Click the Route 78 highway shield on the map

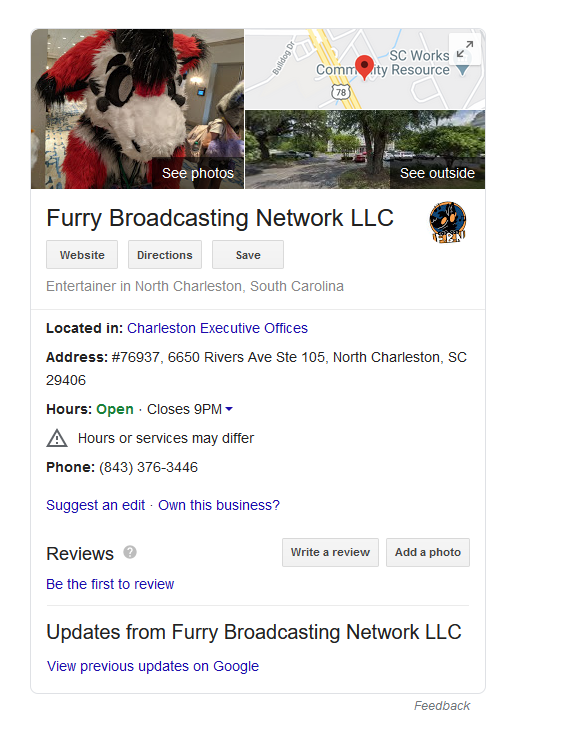341,92
